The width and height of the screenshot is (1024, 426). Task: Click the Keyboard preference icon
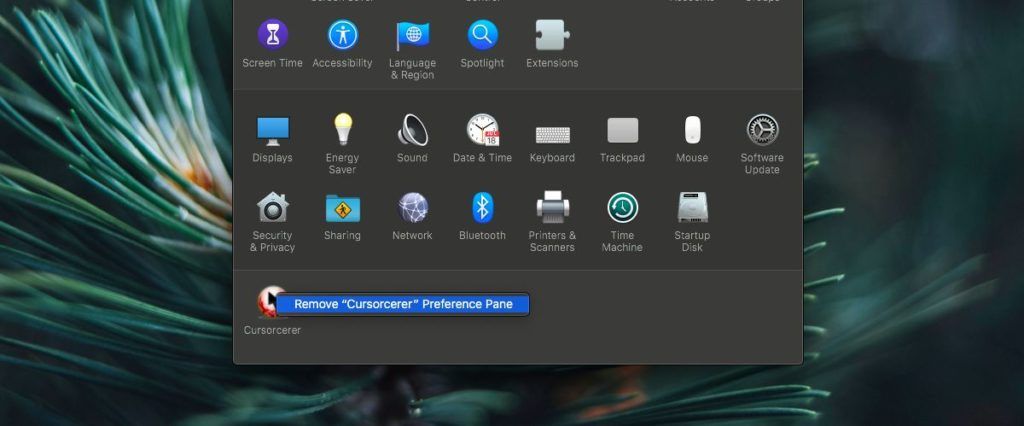pyautogui.click(x=552, y=133)
